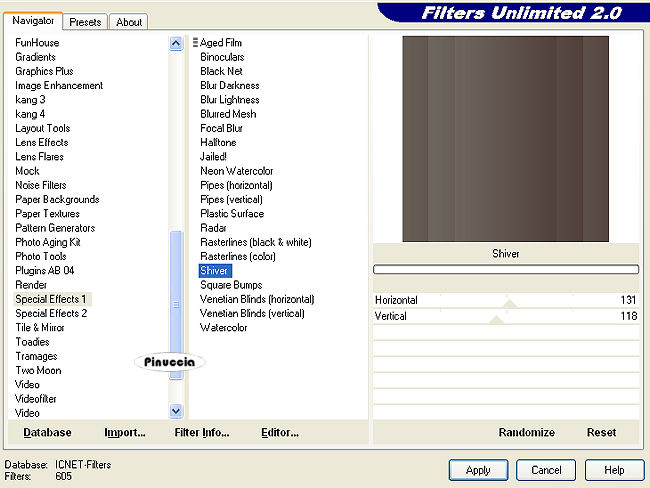Choose the Black Net filter
The height and width of the screenshot is (488, 650).
[221, 71]
